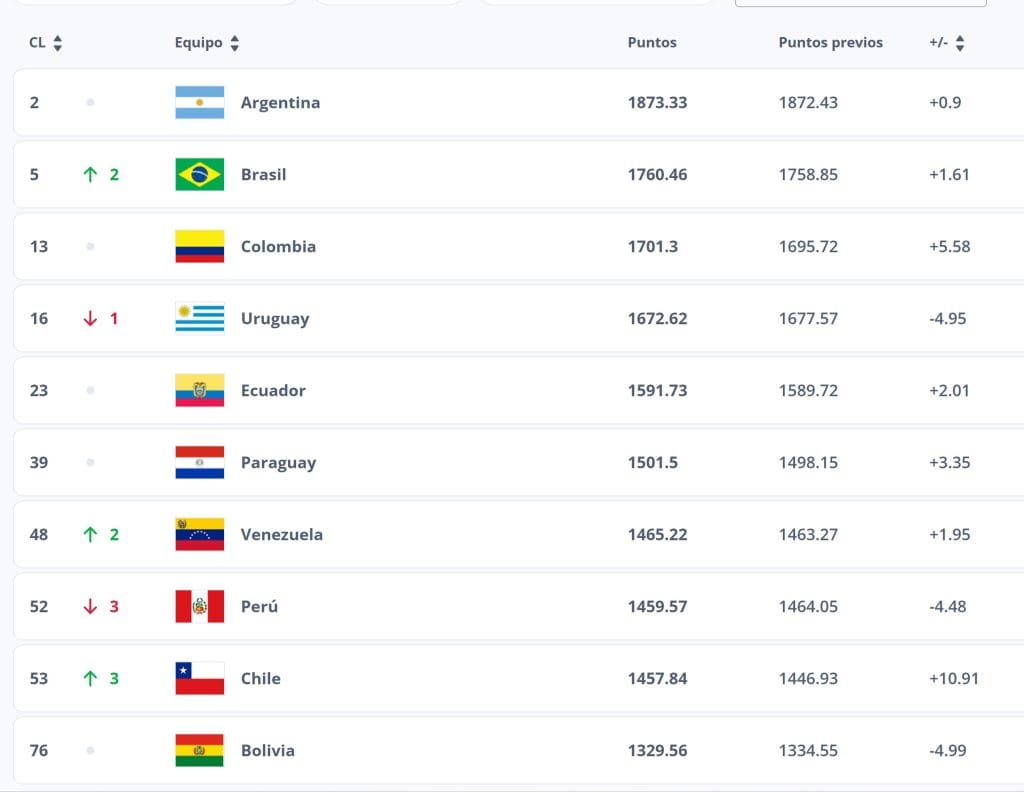Click the Bolivia flag icon
This screenshot has height=792, width=1024.
coord(199,750)
